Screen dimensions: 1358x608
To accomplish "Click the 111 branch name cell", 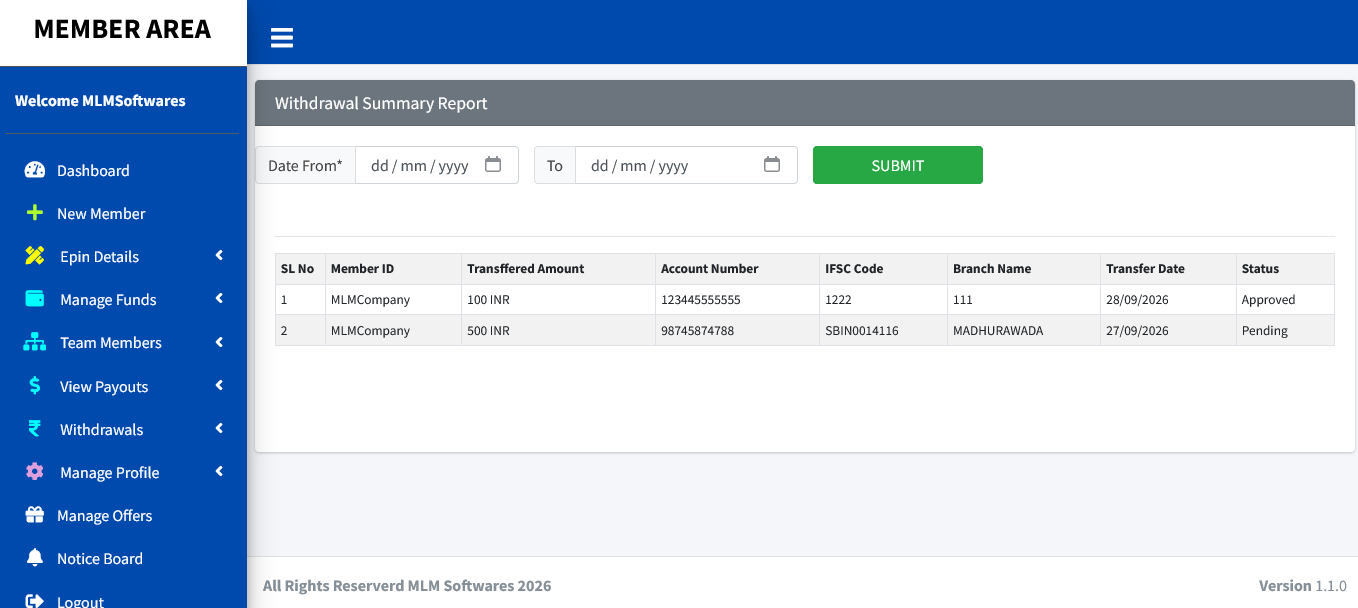I will 1024,300.
